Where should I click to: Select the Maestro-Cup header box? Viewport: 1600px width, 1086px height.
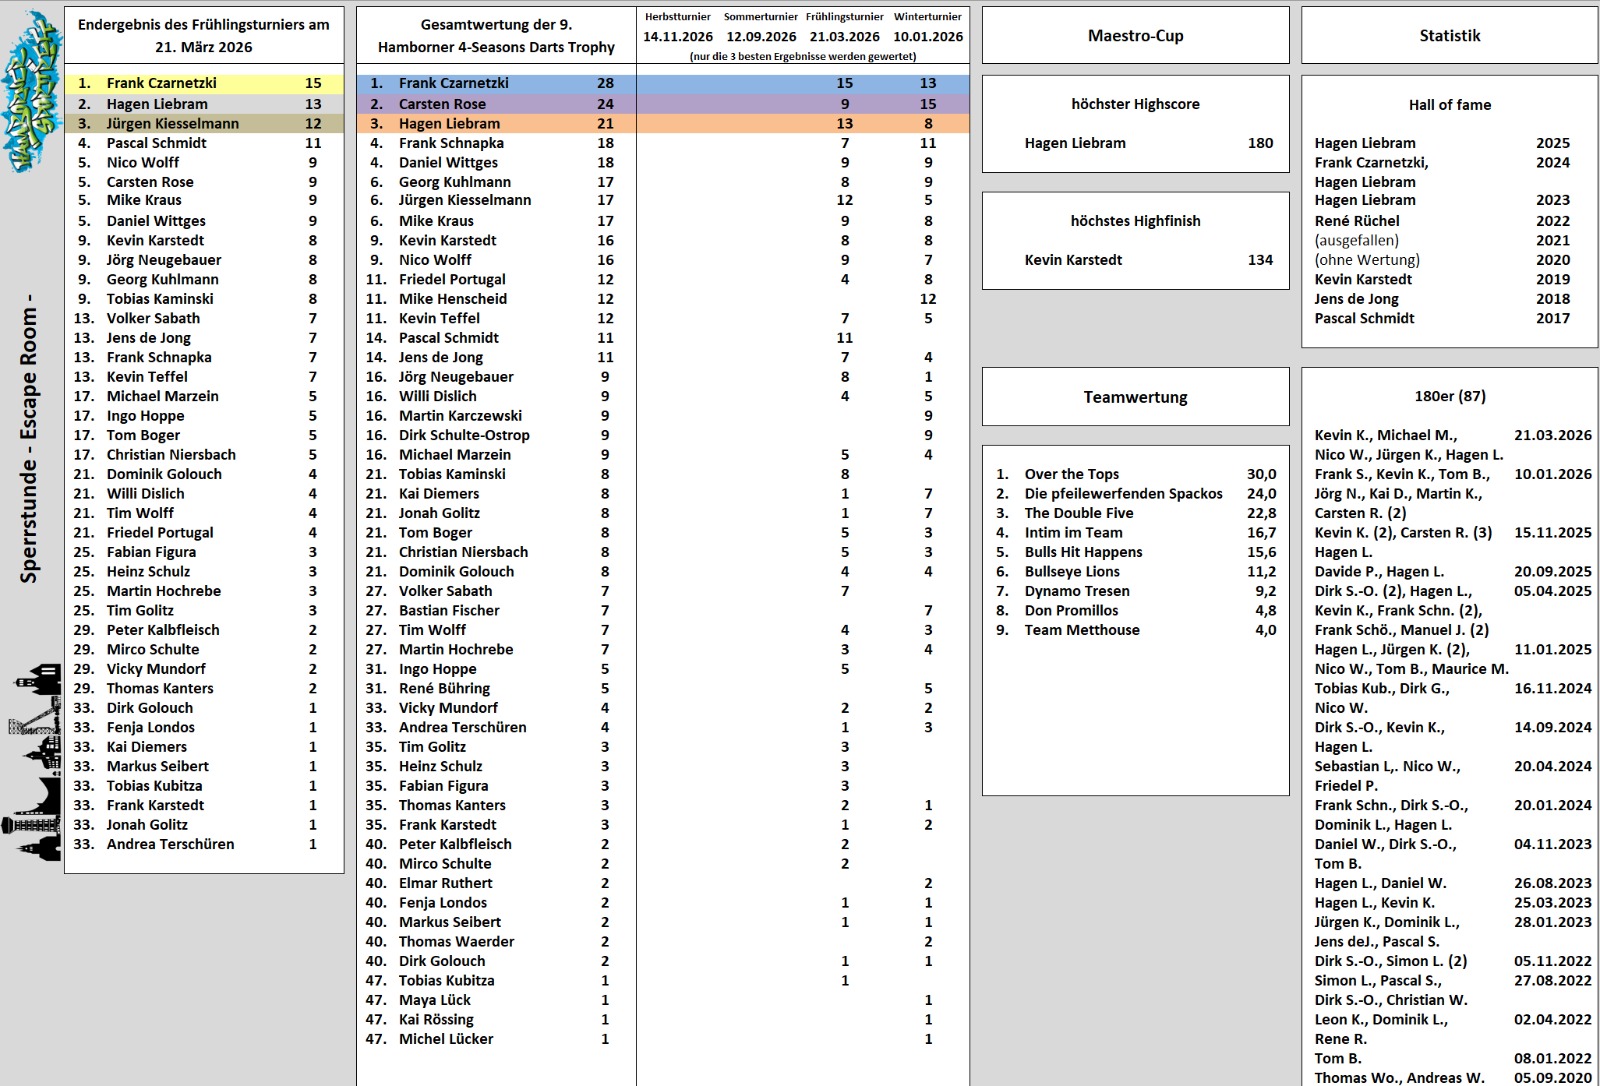point(1135,36)
